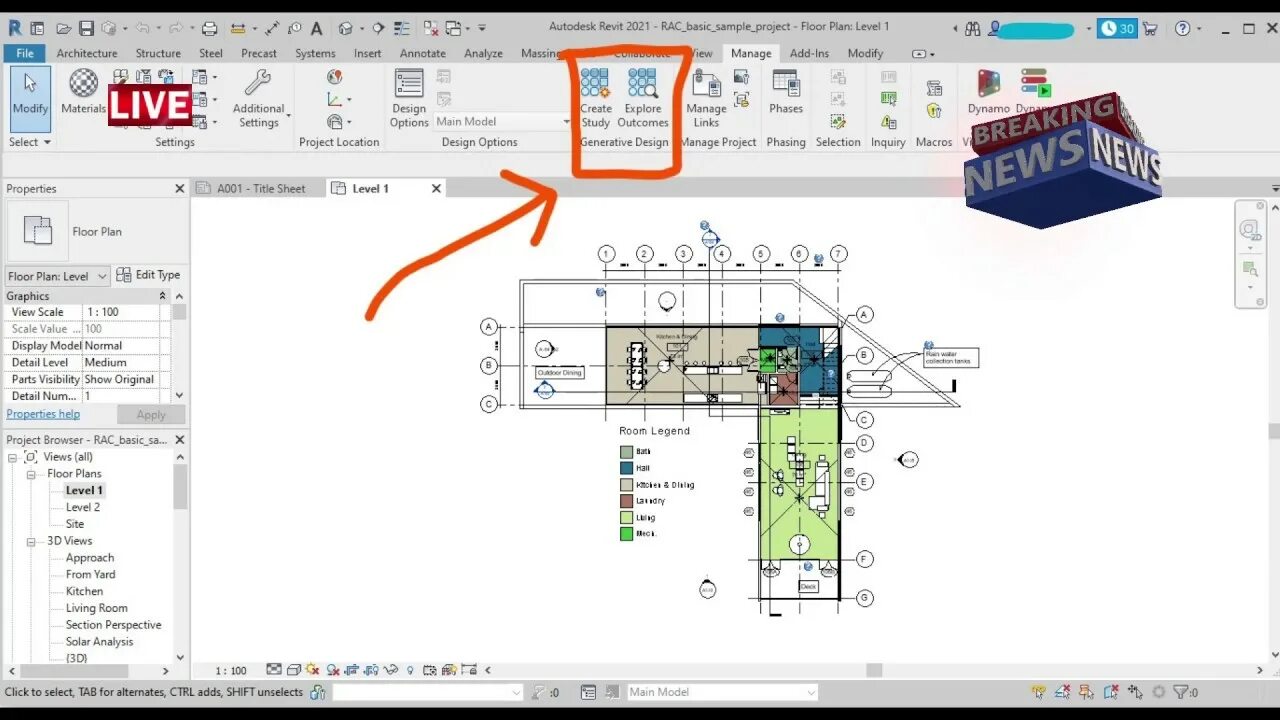Open the Floor Plan: Level type selector dropdown
The height and width of the screenshot is (720, 1280).
point(59,276)
